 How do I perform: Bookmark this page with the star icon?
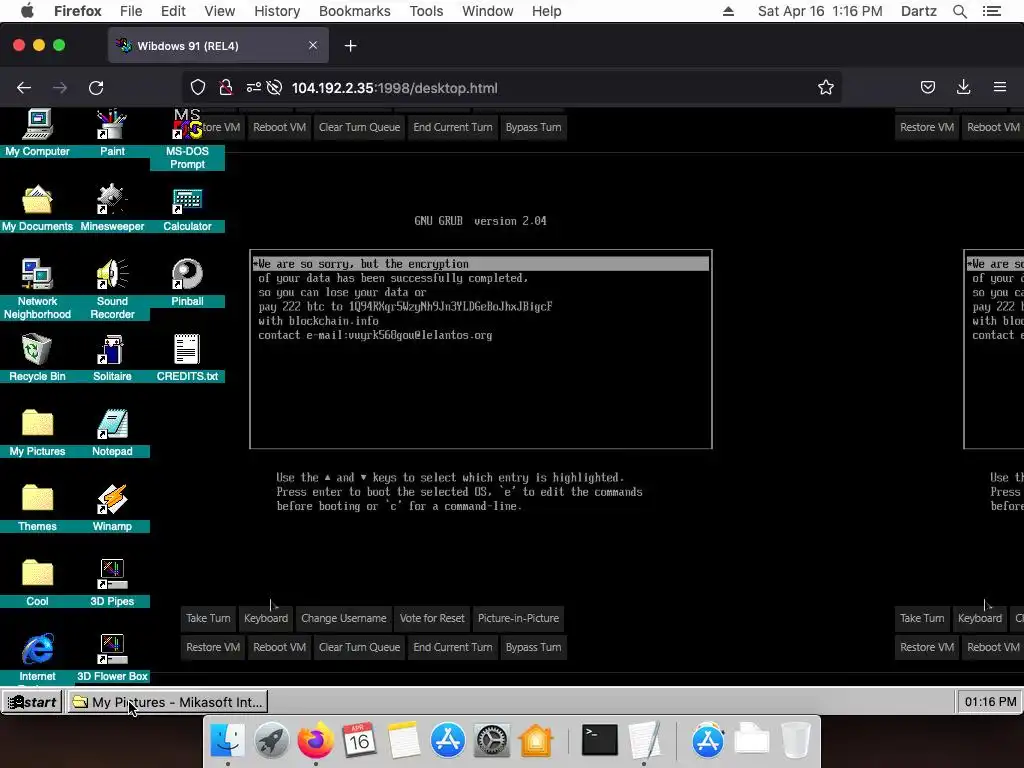(x=825, y=88)
